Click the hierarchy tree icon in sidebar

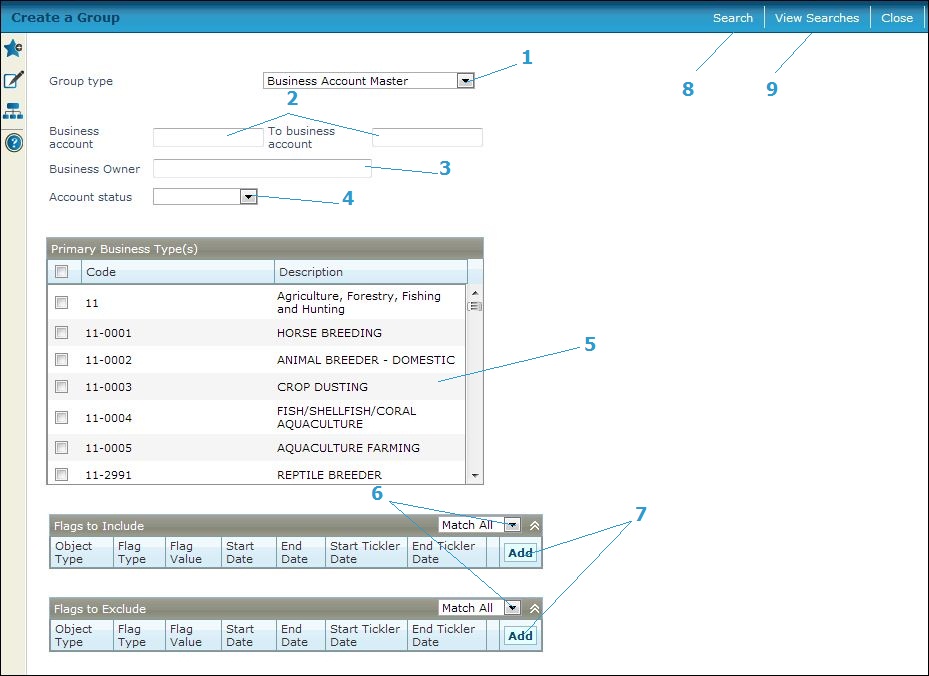13,111
